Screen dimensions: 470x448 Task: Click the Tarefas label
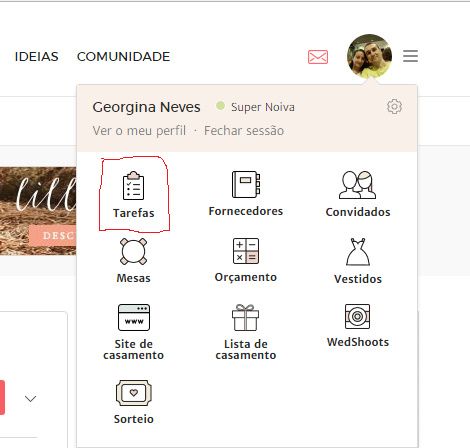pyautogui.click(x=134, y=213)
